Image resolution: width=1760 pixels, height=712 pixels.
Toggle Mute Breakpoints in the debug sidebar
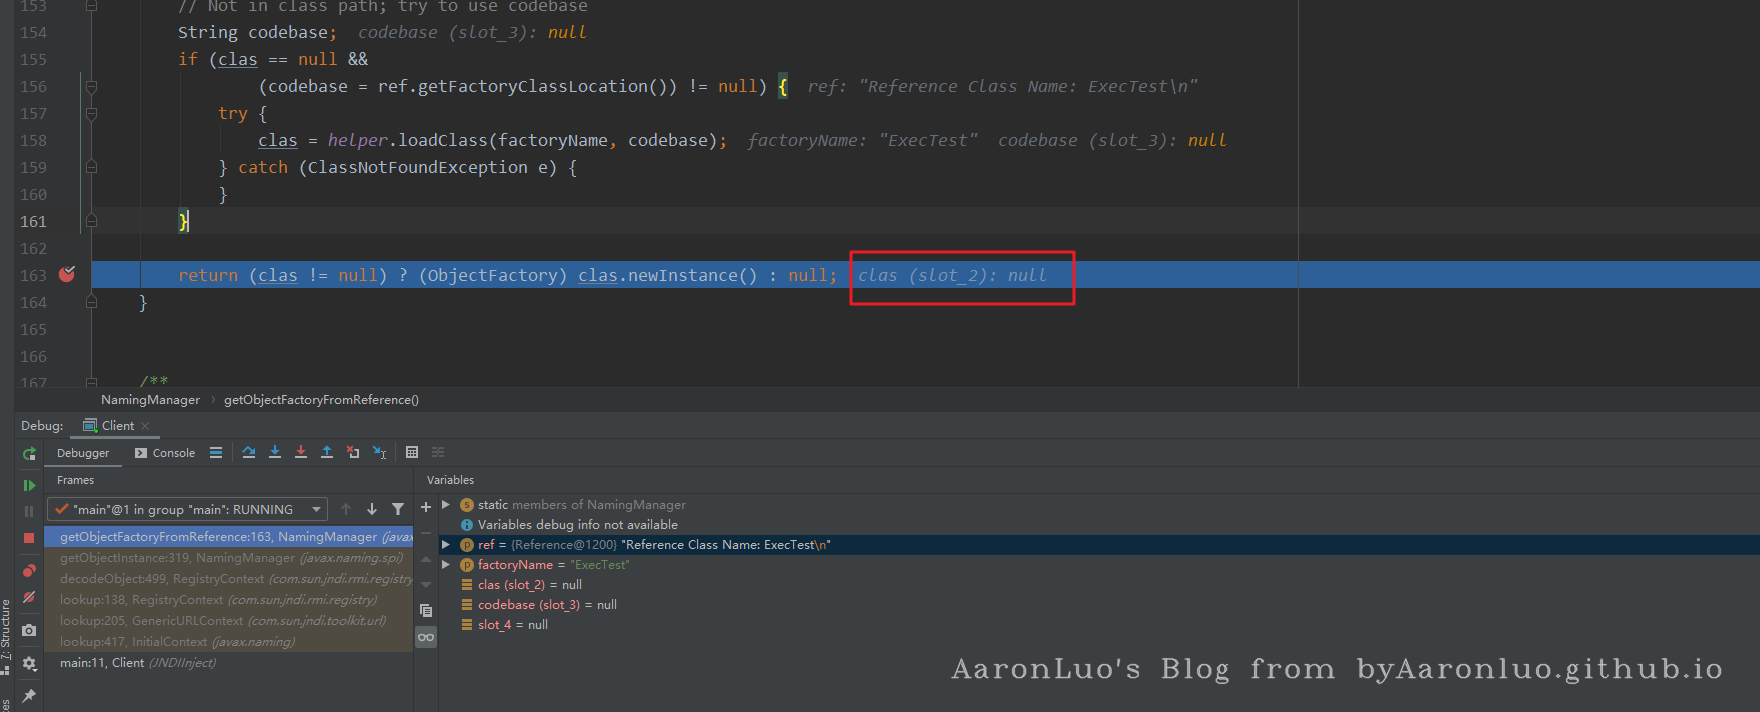(x=29, y=597)
